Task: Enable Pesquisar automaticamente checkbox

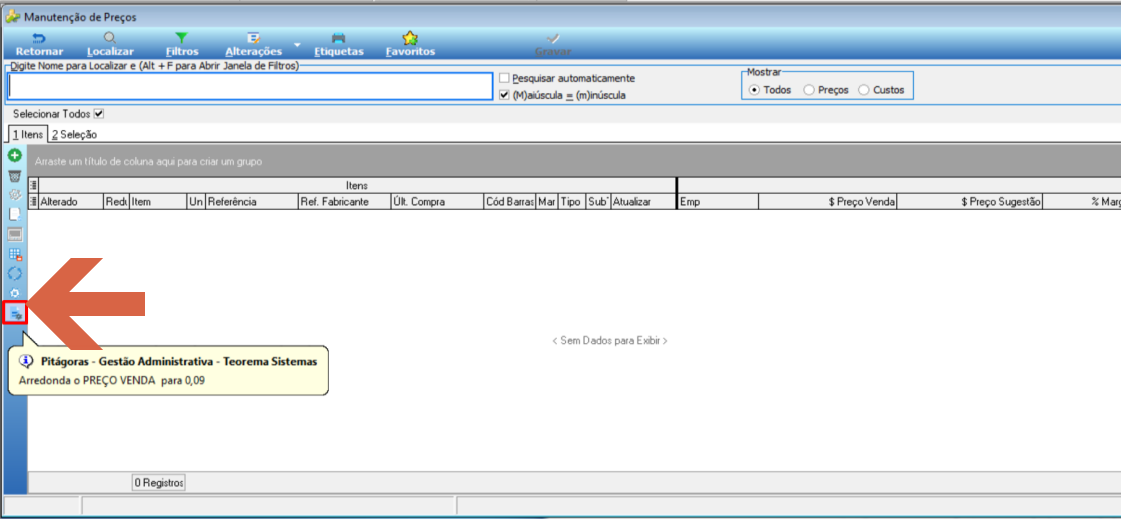Action: tap(505, 78)
